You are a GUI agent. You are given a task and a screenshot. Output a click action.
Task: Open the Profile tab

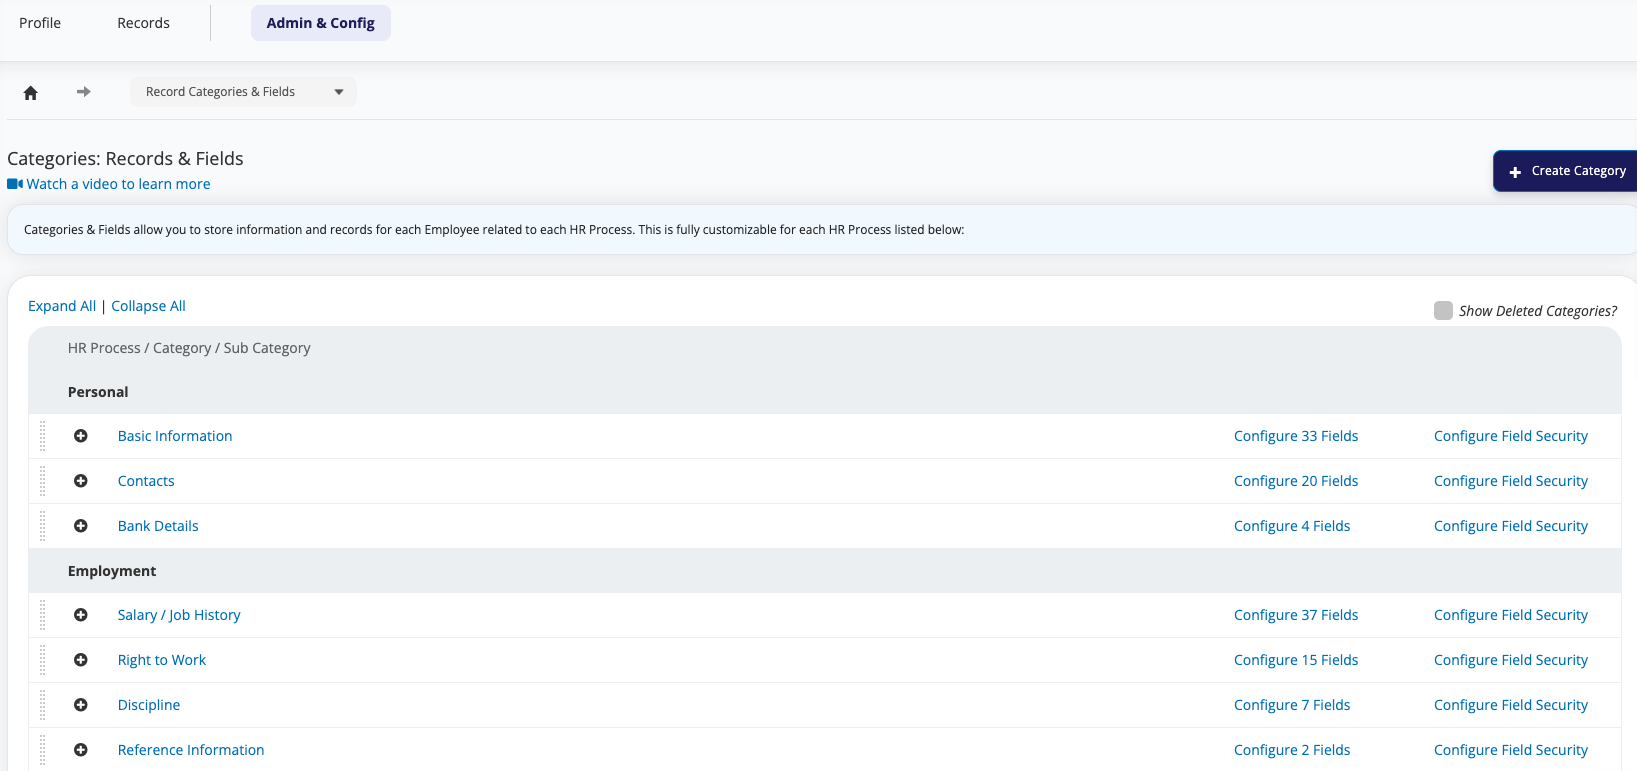(x=40, y=23)
